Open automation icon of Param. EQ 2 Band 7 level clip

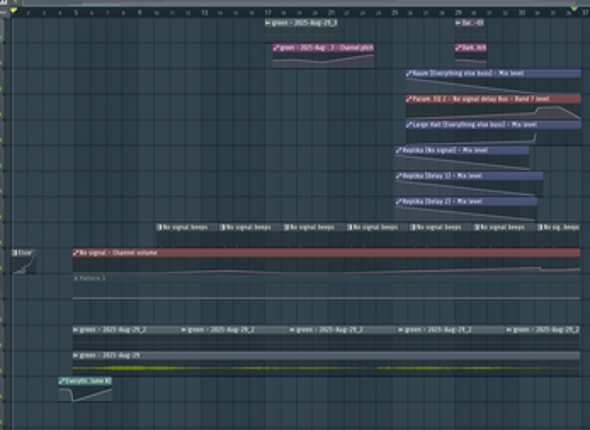pos(409,99)
